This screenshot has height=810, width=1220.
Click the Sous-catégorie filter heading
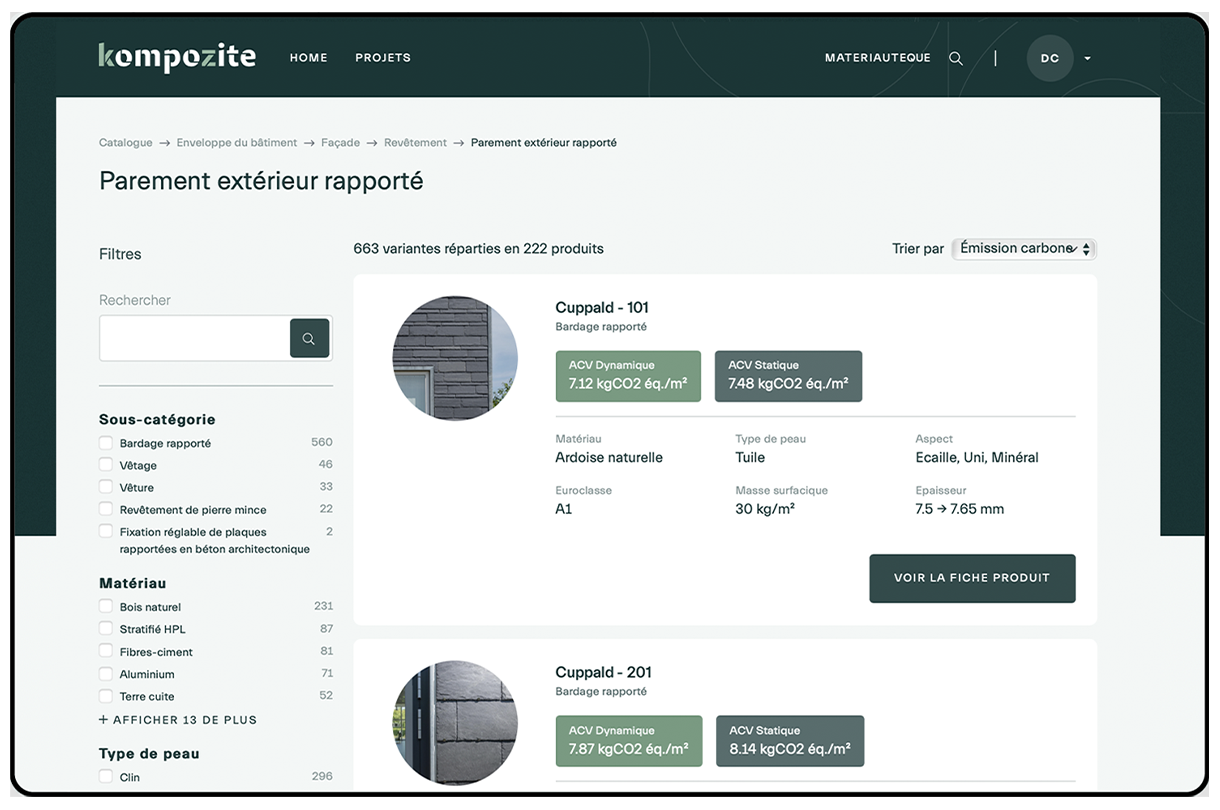click(x=157, y=420)
